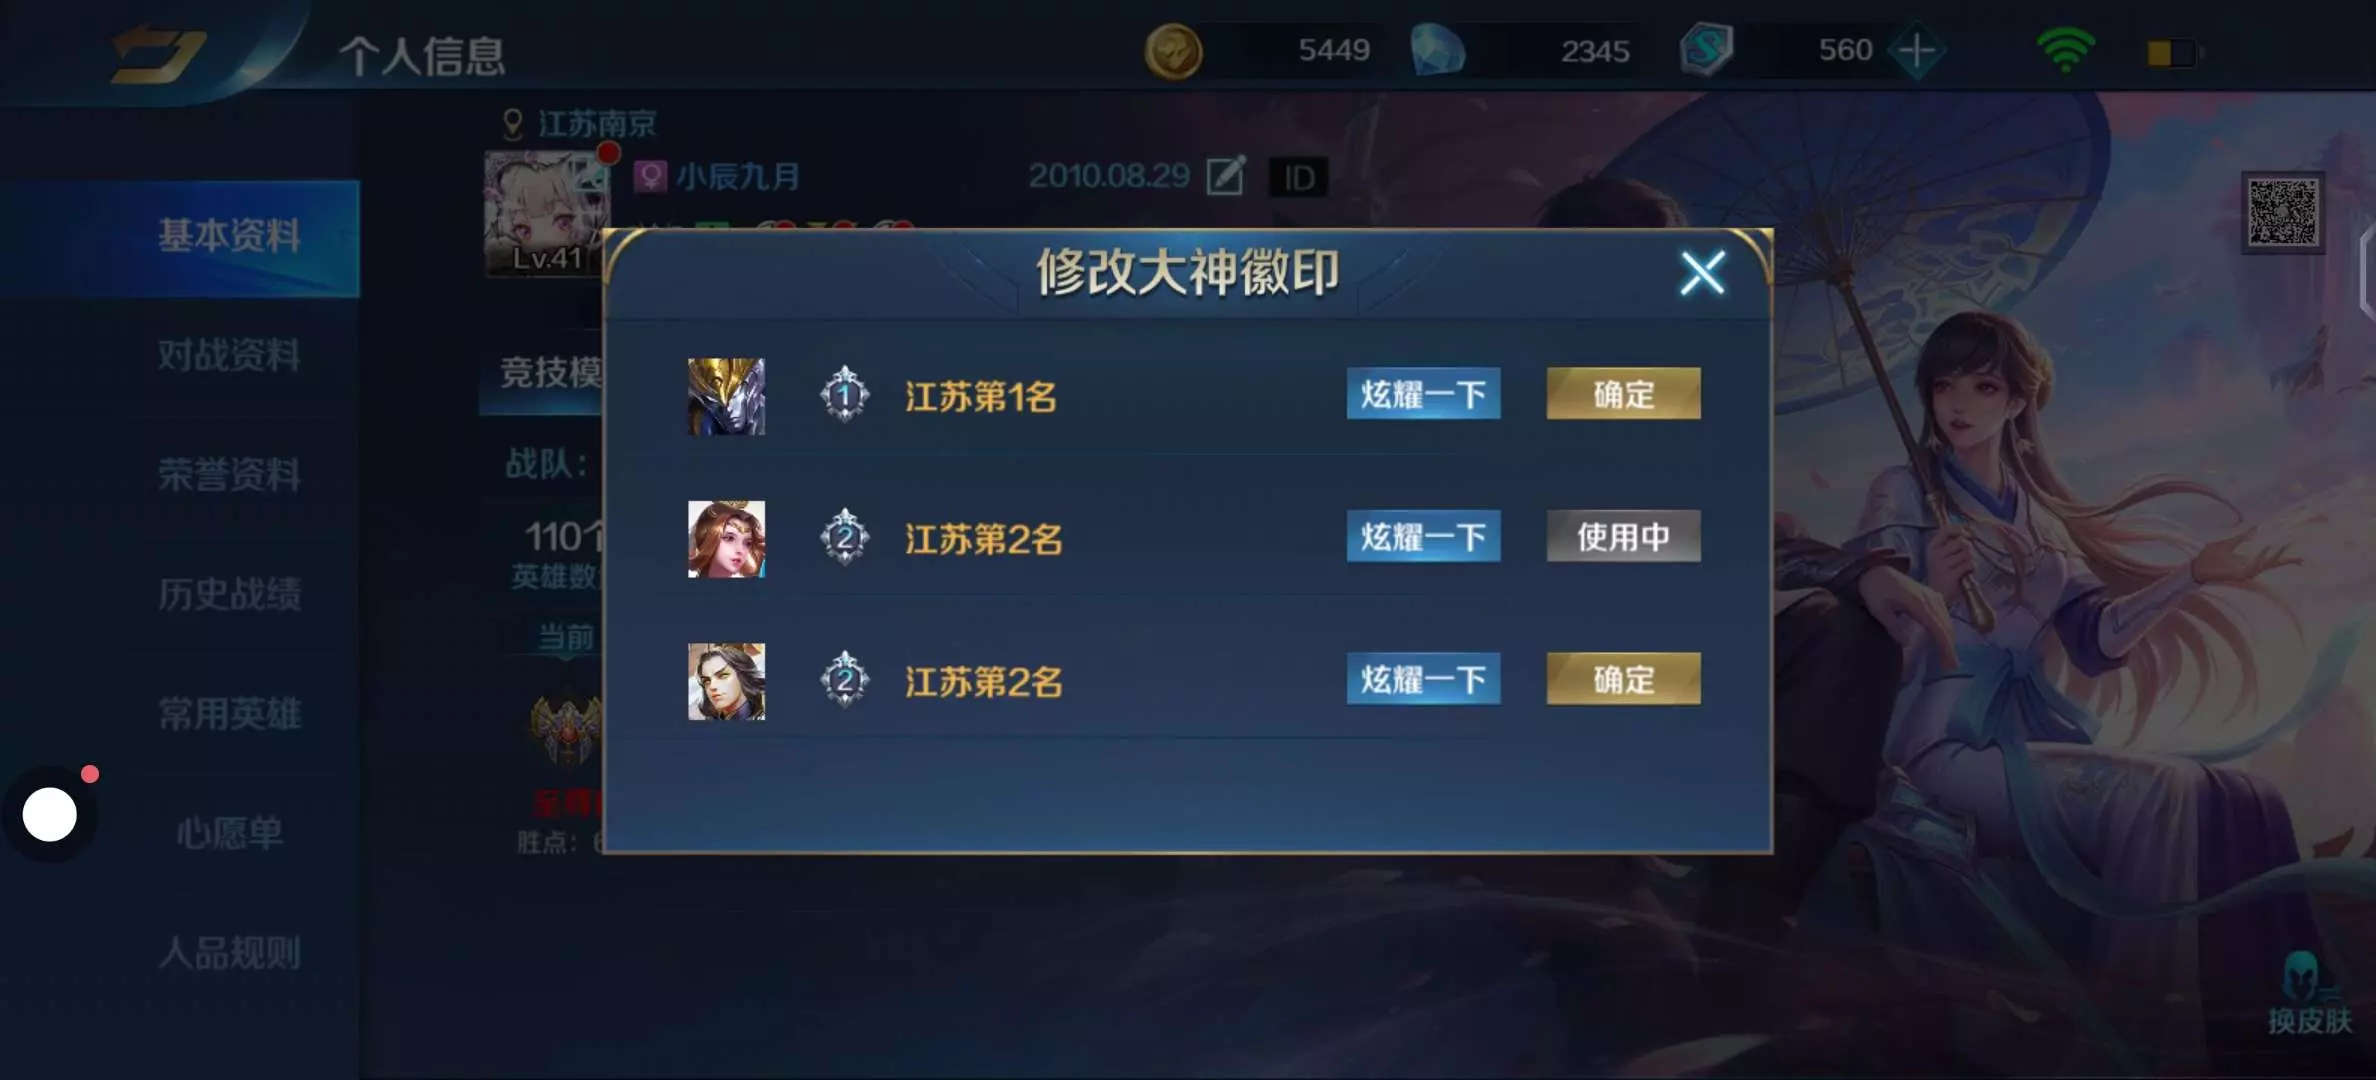2376x1080 pixels.
Task: Open the QR code icon
Action: [x=2283, y=212]
